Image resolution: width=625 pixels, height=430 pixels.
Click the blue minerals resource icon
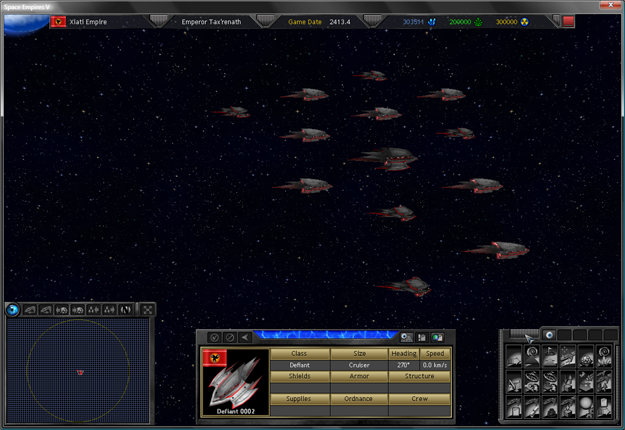[x=432, y=22]
